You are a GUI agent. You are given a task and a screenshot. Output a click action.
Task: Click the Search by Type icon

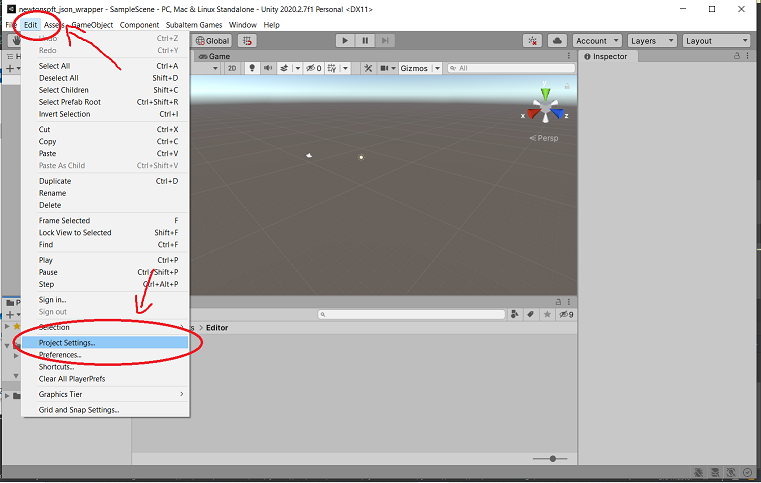click(x=514, y=315)
